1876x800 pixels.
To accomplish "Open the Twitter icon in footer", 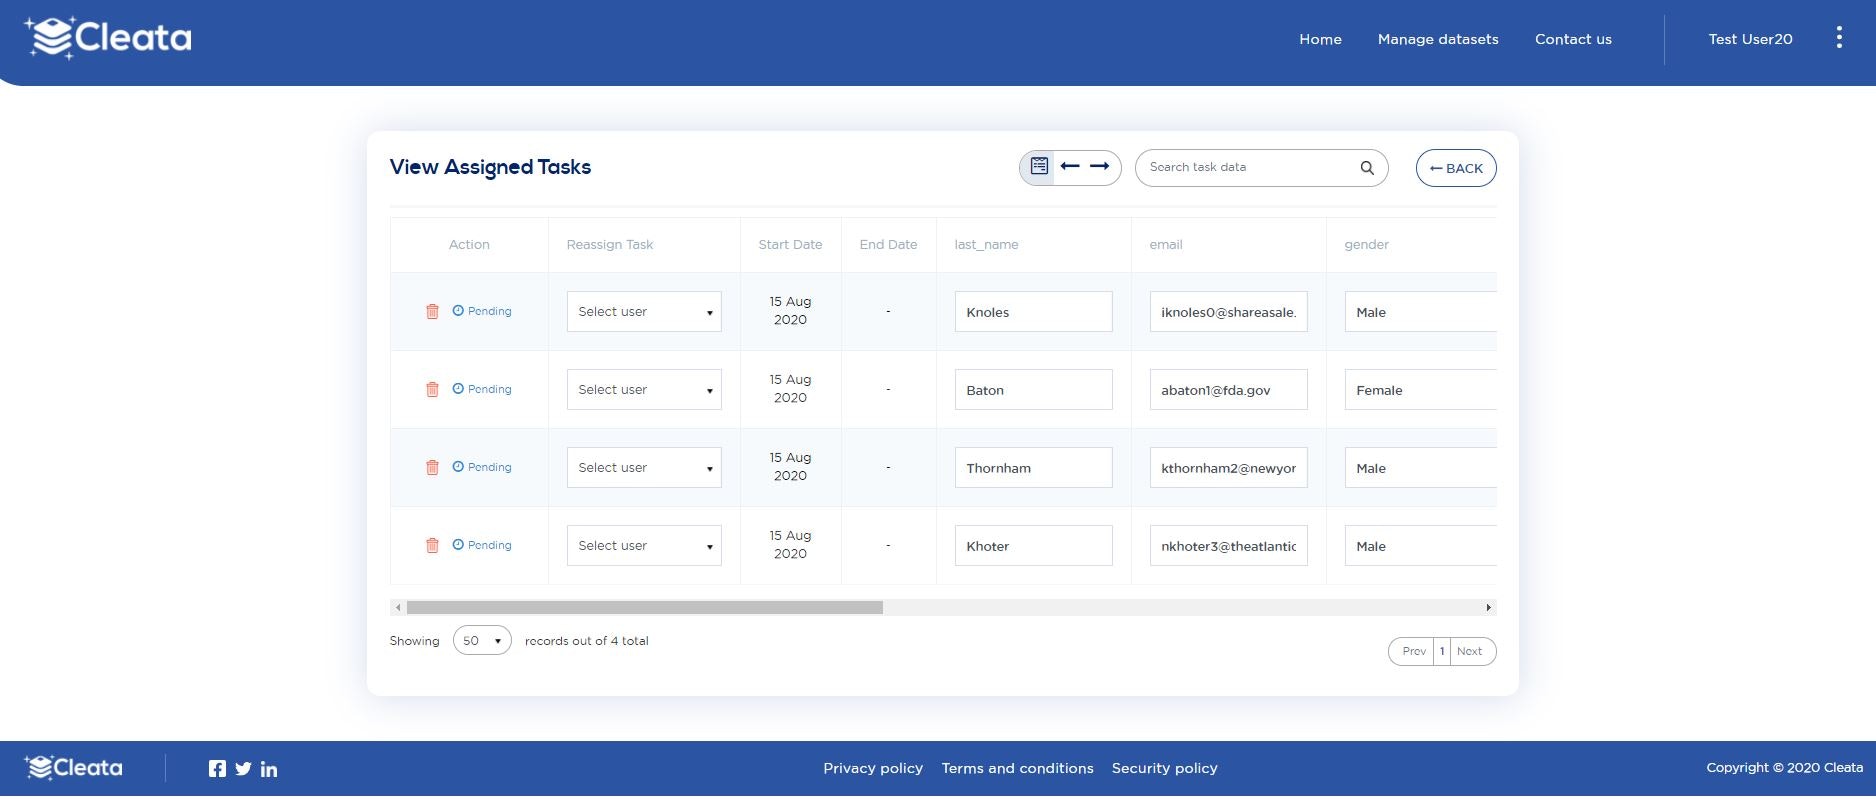I will (x=243, y=769).
